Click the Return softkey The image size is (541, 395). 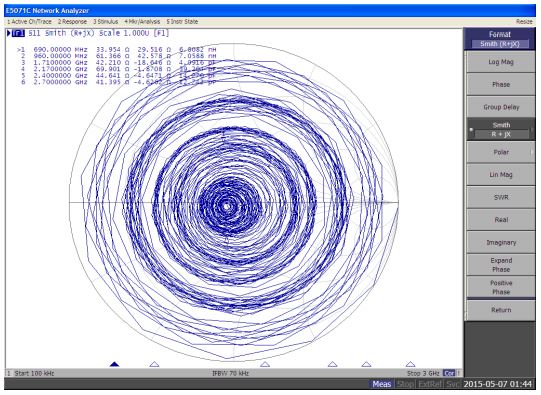[501, 310]
